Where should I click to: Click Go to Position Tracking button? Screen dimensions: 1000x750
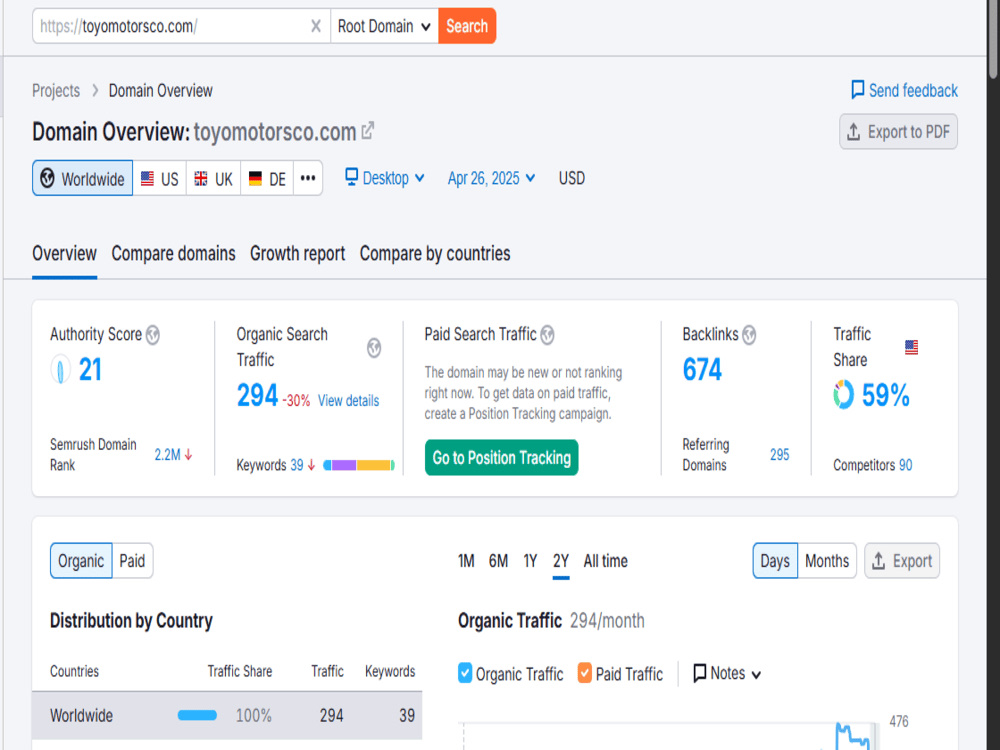pyautogui.click(x=501, y=457)
